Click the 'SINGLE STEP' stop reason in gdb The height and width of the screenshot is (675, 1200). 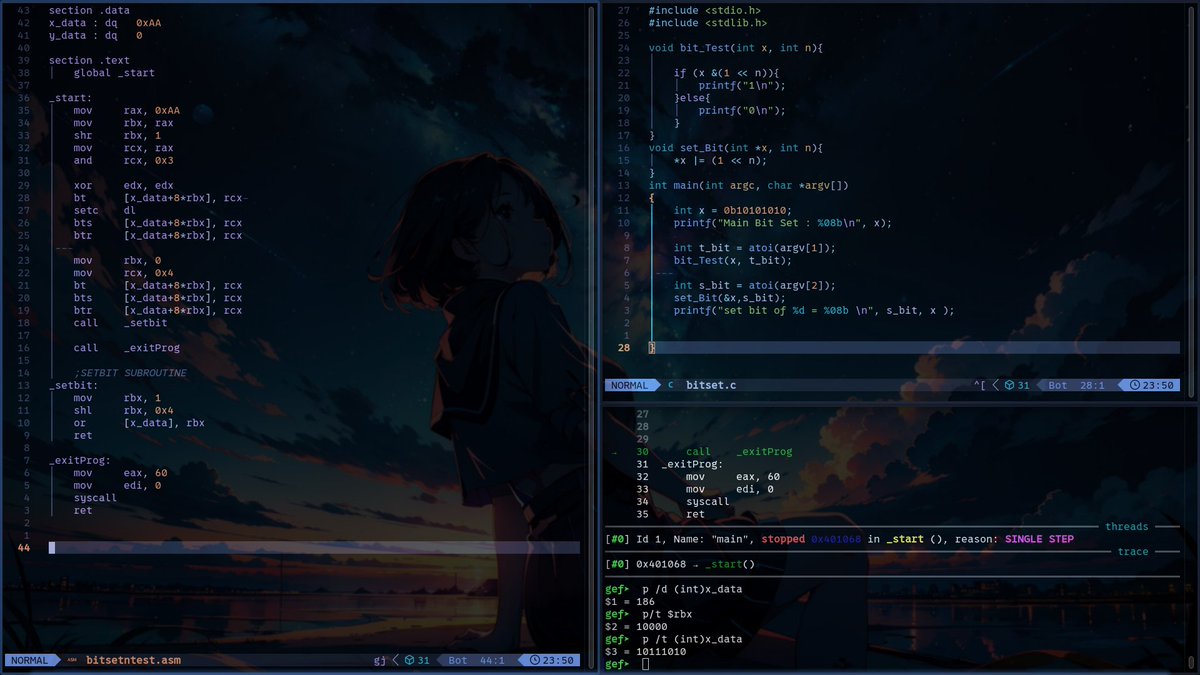[x=1039, y=539]
